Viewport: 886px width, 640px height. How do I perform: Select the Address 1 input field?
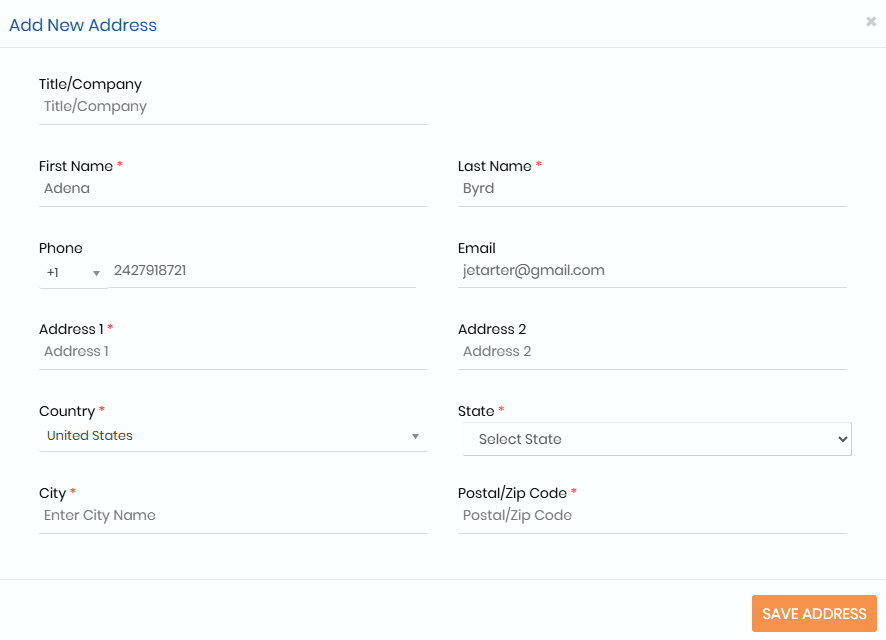(233, 351)
